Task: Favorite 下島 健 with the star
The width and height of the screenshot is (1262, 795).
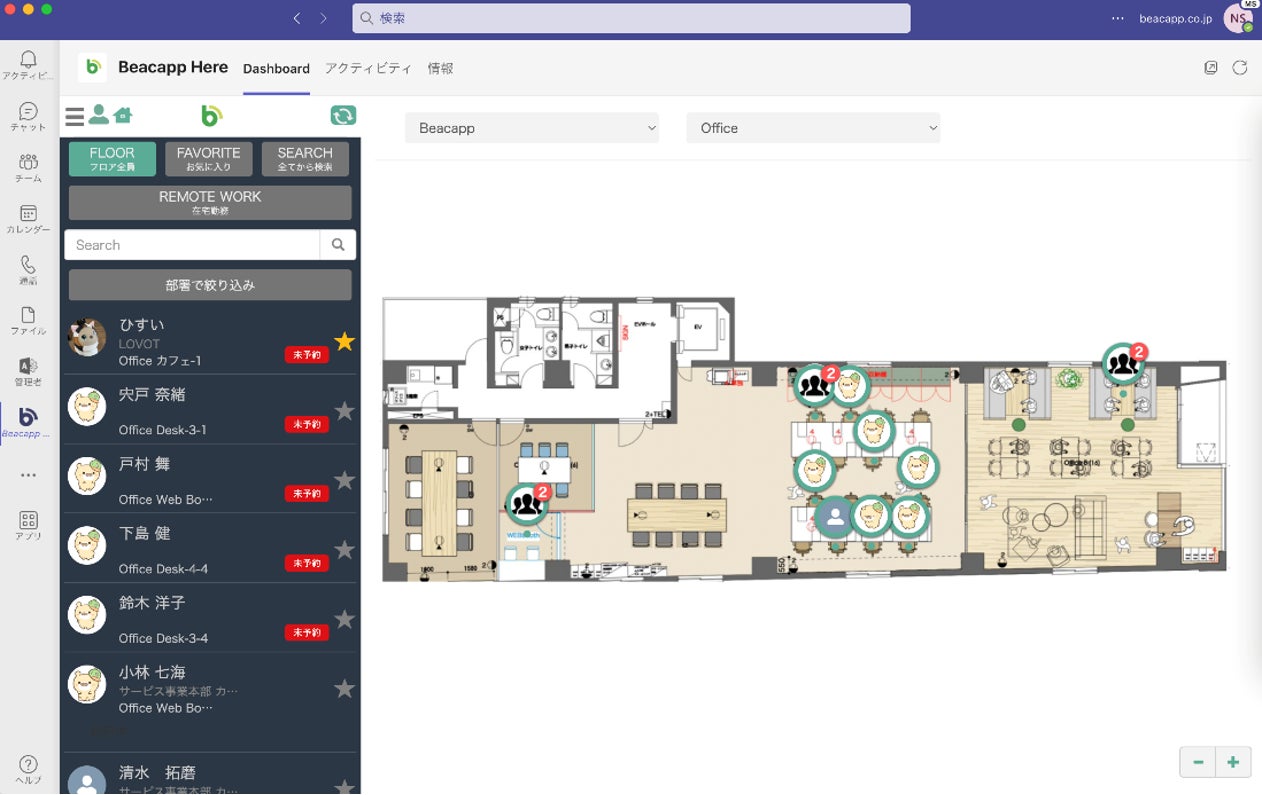Action: tap(345, 550)
